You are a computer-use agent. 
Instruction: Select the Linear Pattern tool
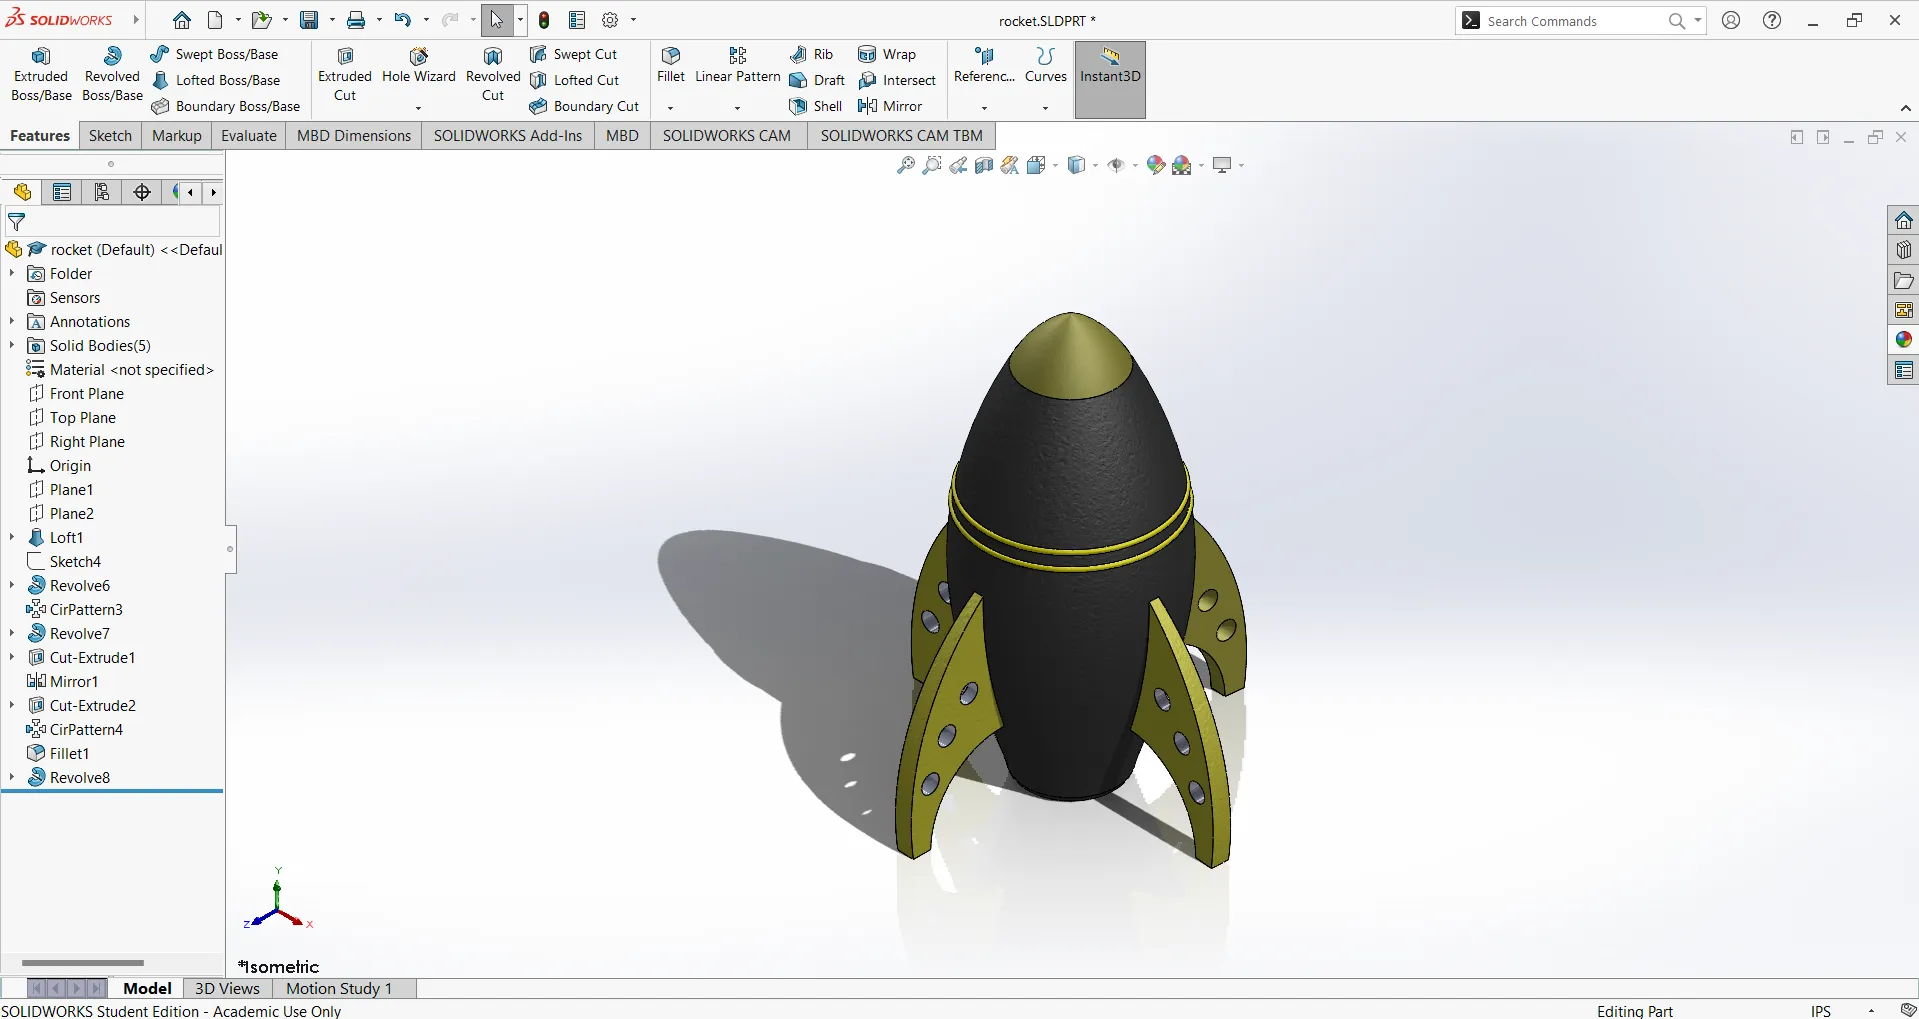738,66
